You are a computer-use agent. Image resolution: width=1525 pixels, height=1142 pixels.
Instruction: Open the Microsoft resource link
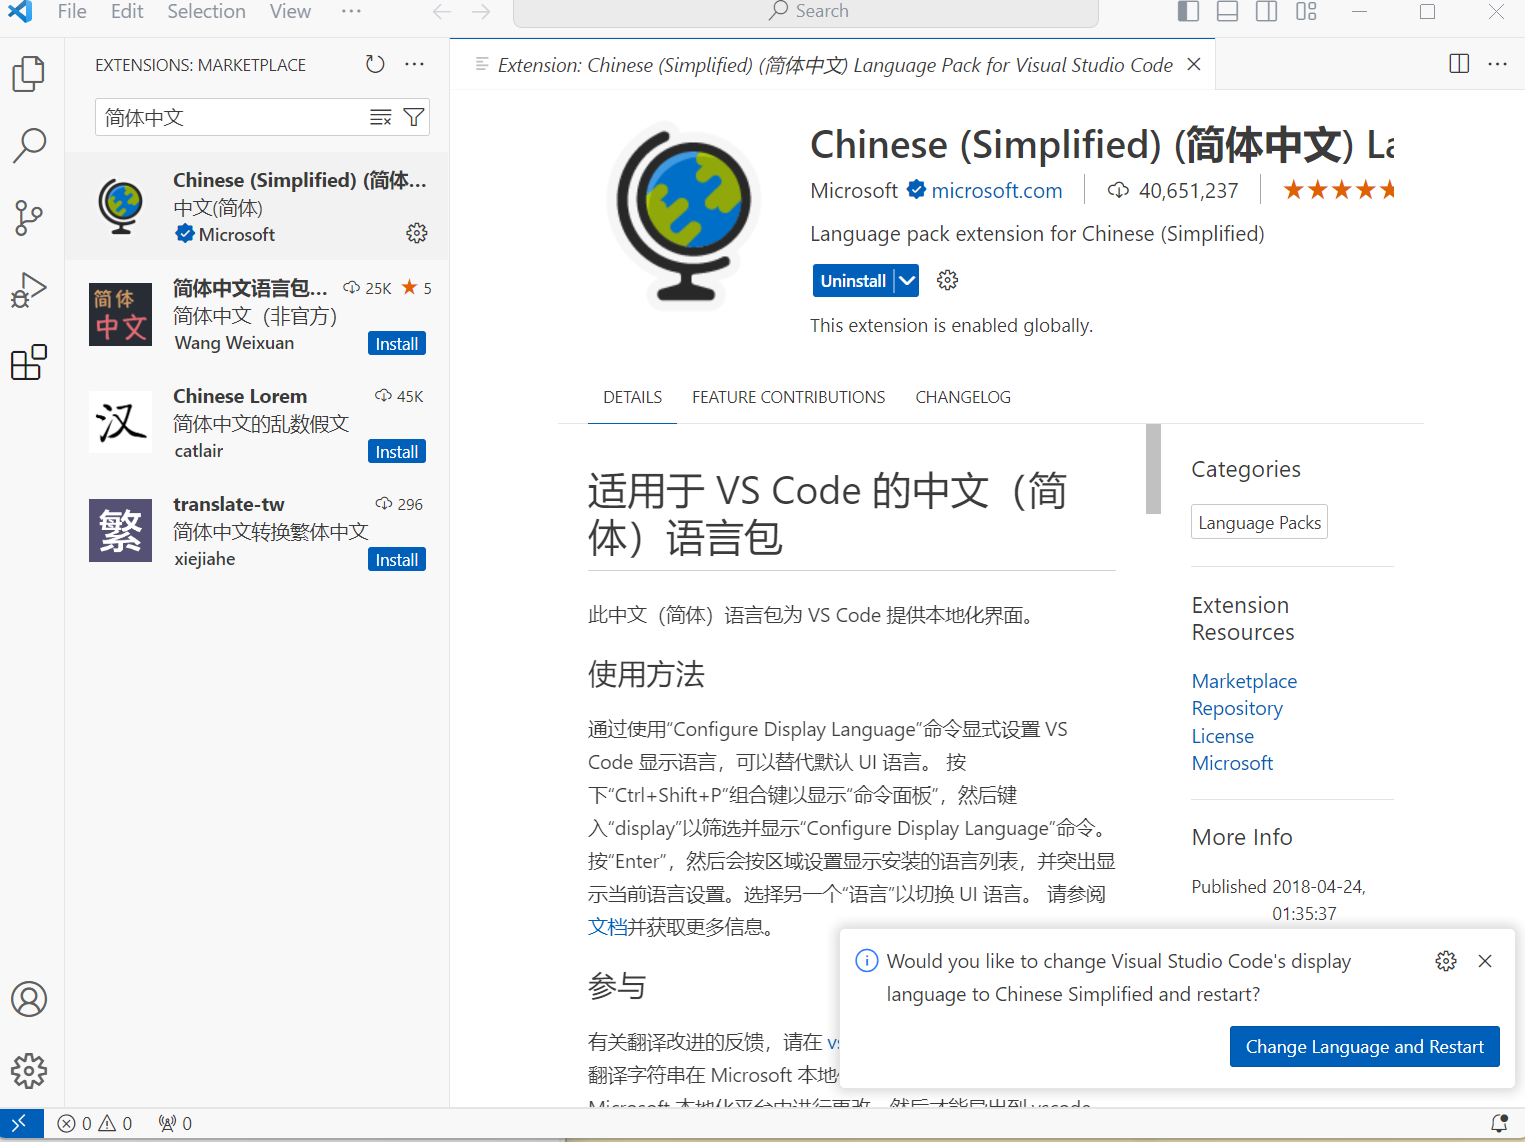click(x=1232, y=763)
